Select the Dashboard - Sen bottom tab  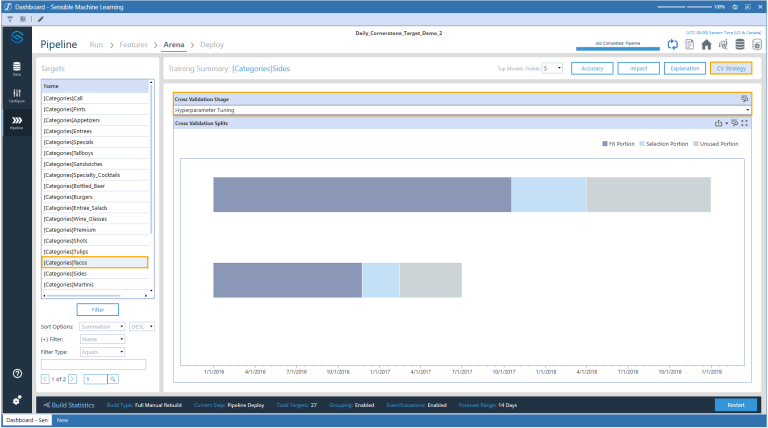pos(27,420)
